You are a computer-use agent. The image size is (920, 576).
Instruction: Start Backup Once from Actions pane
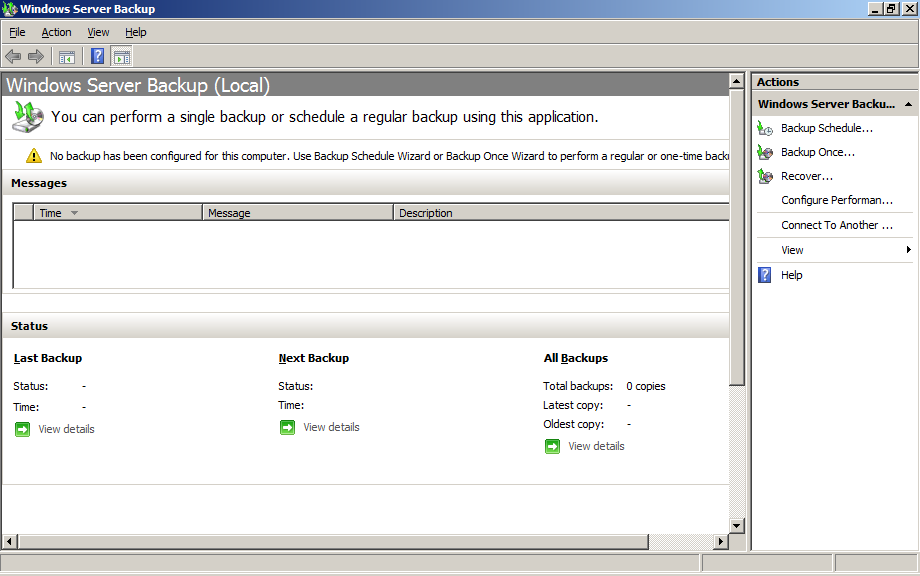coord(818,152)
